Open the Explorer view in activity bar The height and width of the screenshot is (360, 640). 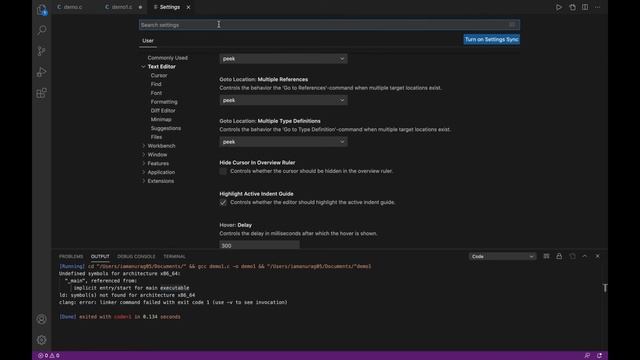(42, 9)
